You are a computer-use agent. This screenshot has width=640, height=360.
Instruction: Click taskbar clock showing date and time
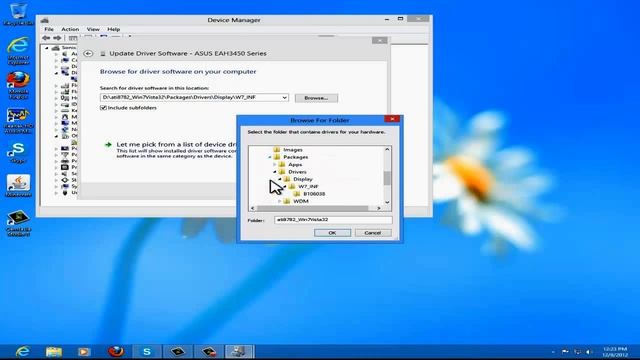615,351
